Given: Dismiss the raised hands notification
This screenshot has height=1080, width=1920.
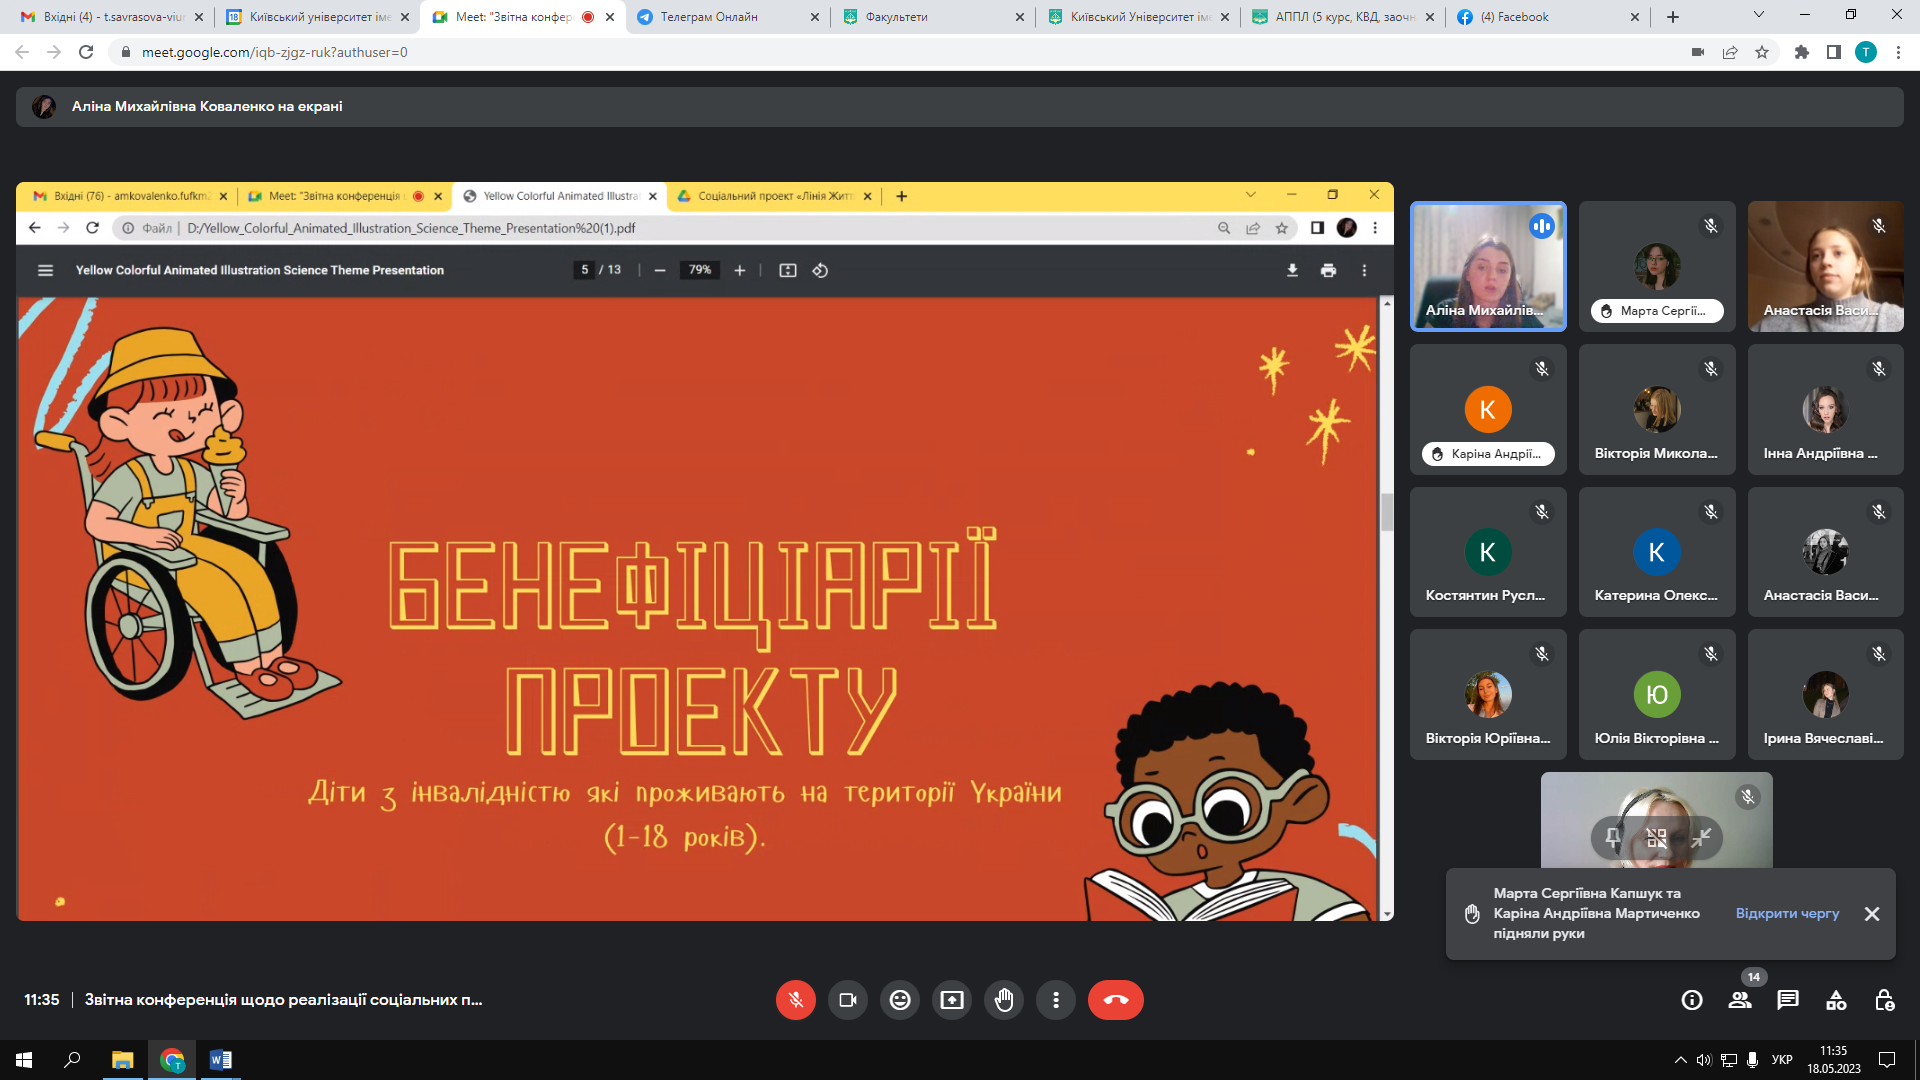Looking at the screenshot, I should tap(1872, 914).
